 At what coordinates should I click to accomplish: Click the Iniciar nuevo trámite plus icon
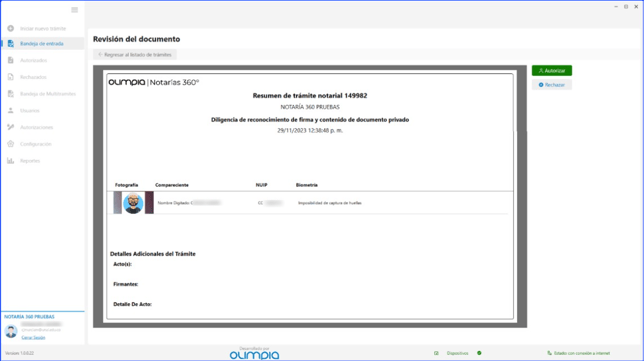pyautogui.click(x=11, y=28)
